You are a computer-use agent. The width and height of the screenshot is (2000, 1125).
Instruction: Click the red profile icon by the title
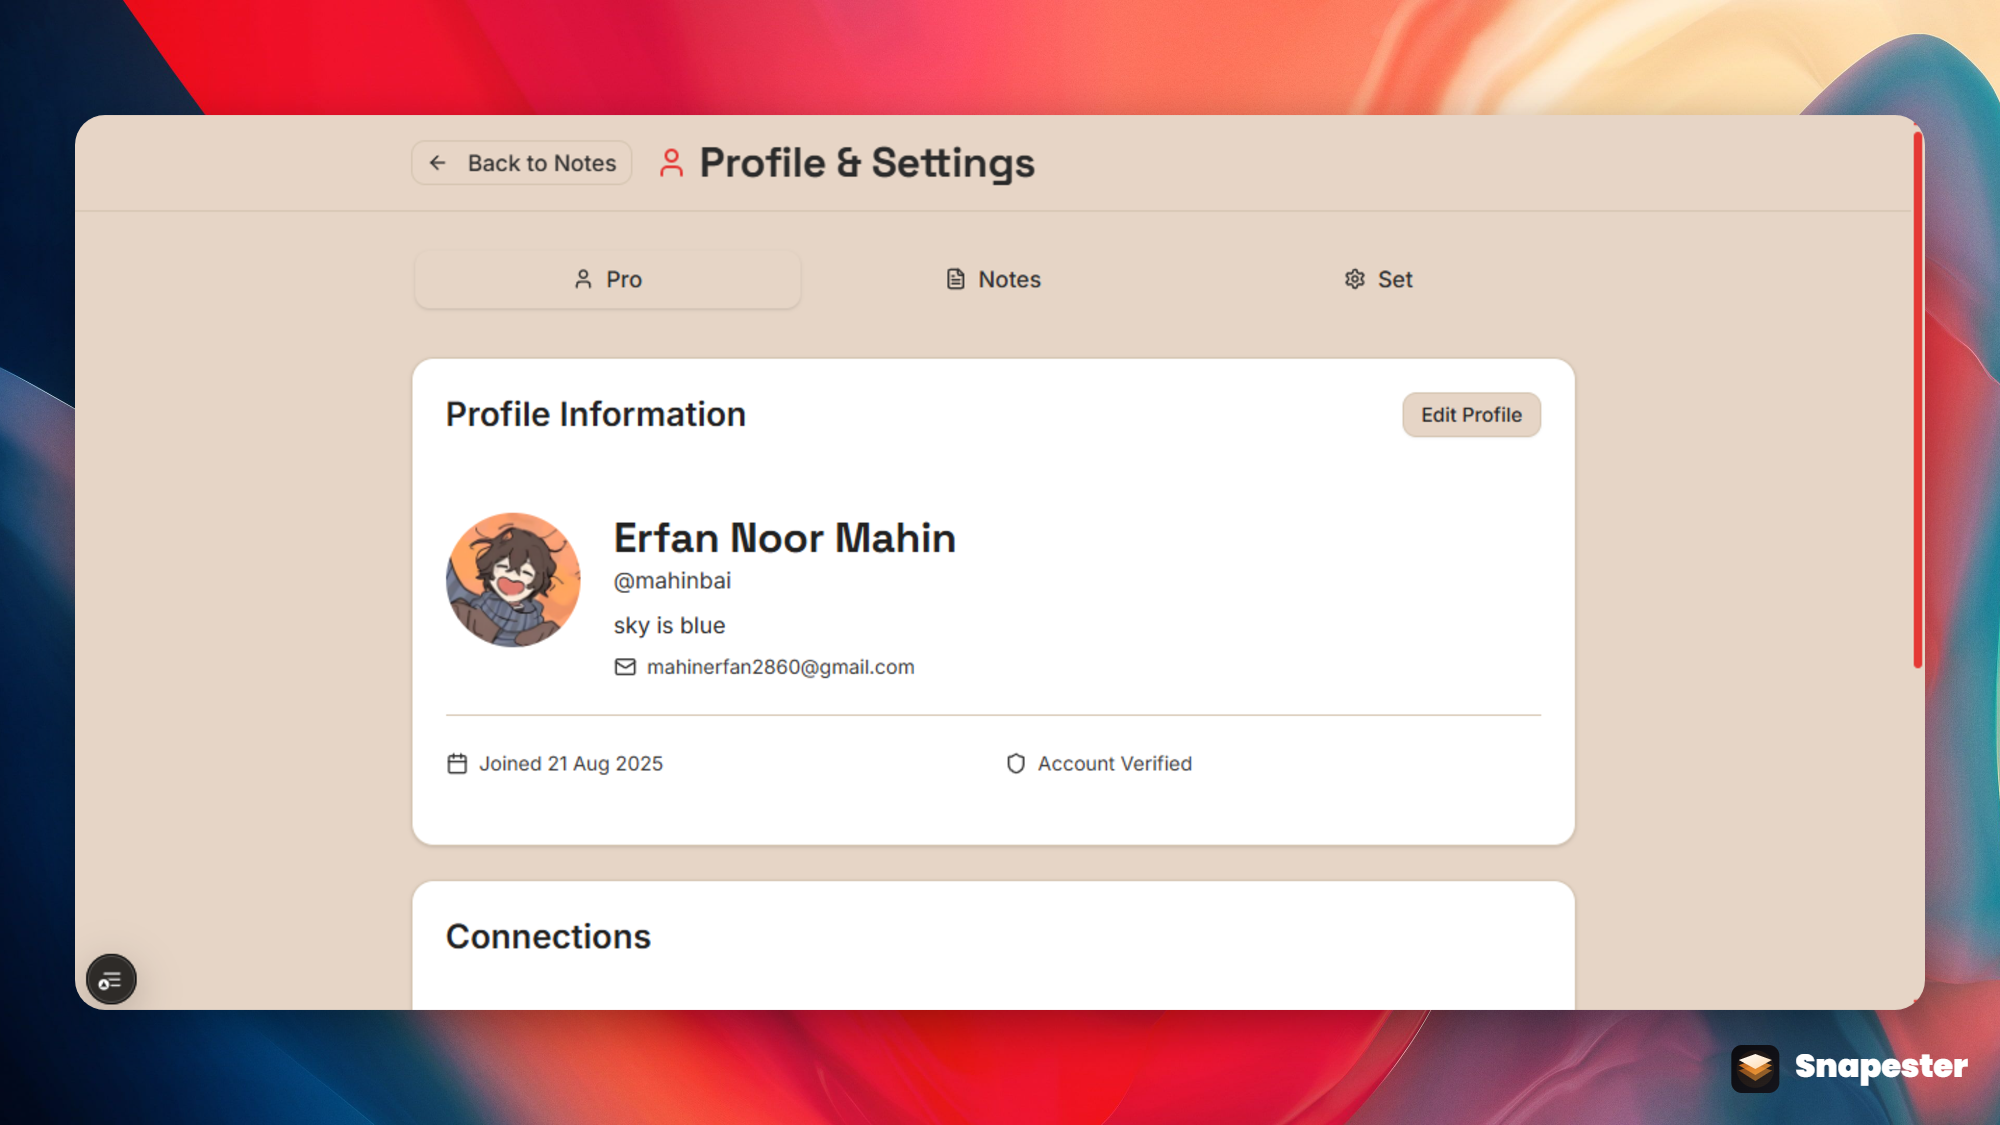point(671,163)
